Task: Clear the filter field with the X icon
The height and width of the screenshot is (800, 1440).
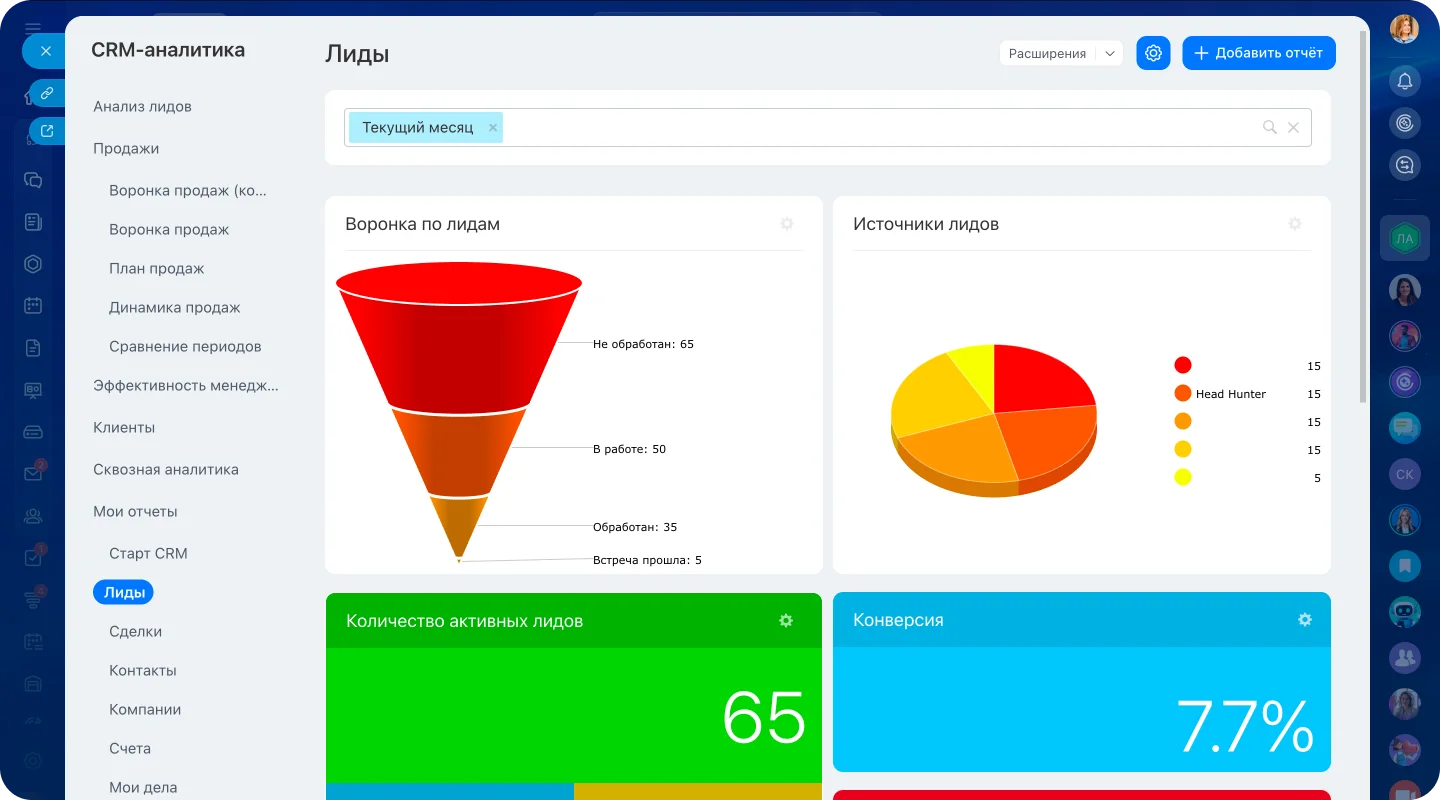Action: coord(1293,127)
